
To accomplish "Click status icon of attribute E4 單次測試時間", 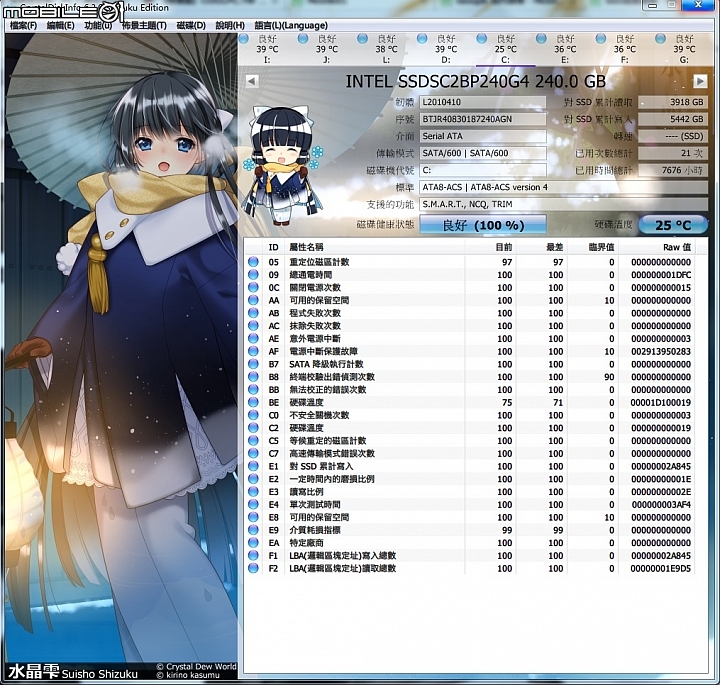I will click(x=253, y=504).
